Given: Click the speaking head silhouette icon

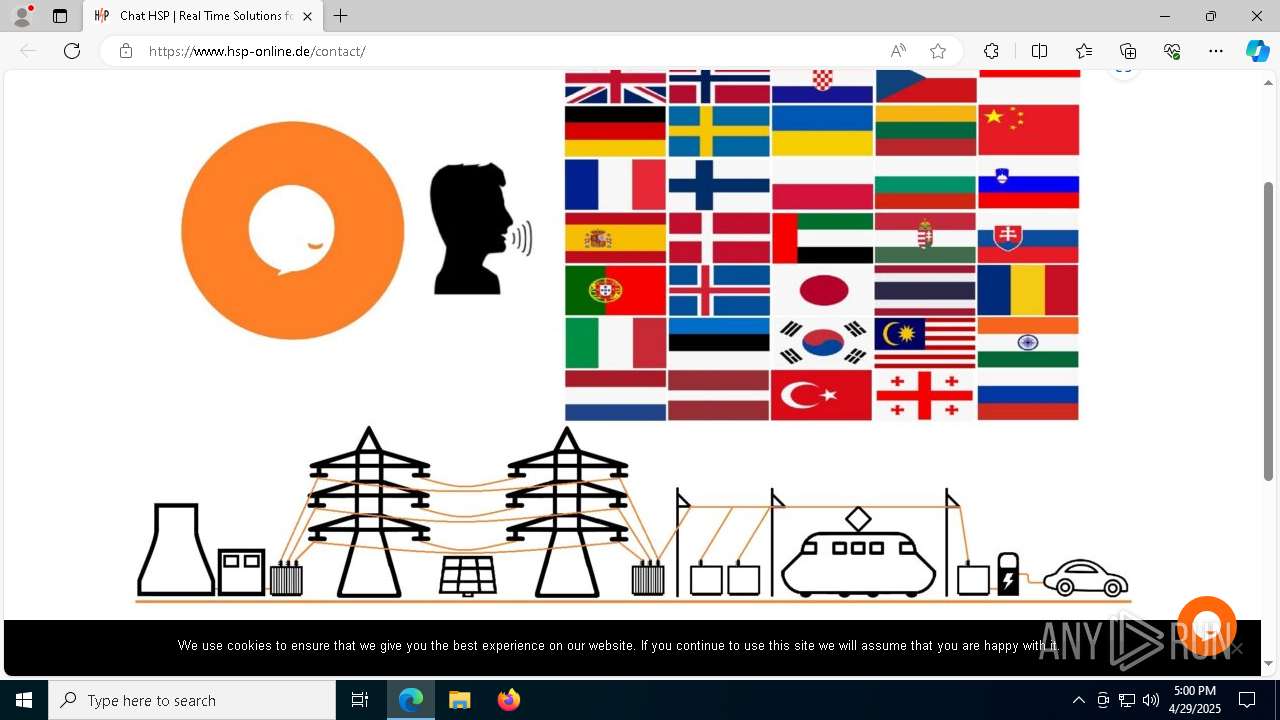Looking at the screenshot, I should point(480,229).
